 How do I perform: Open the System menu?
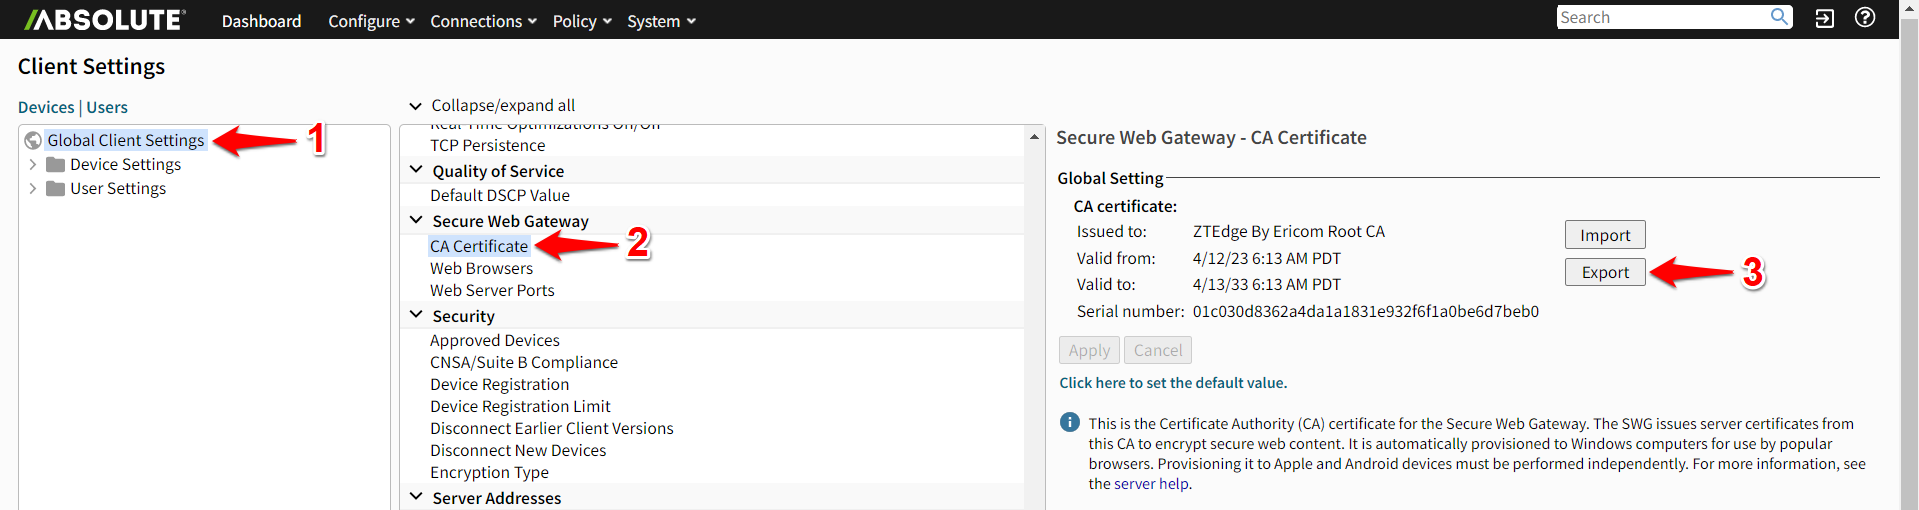[661, 21]
